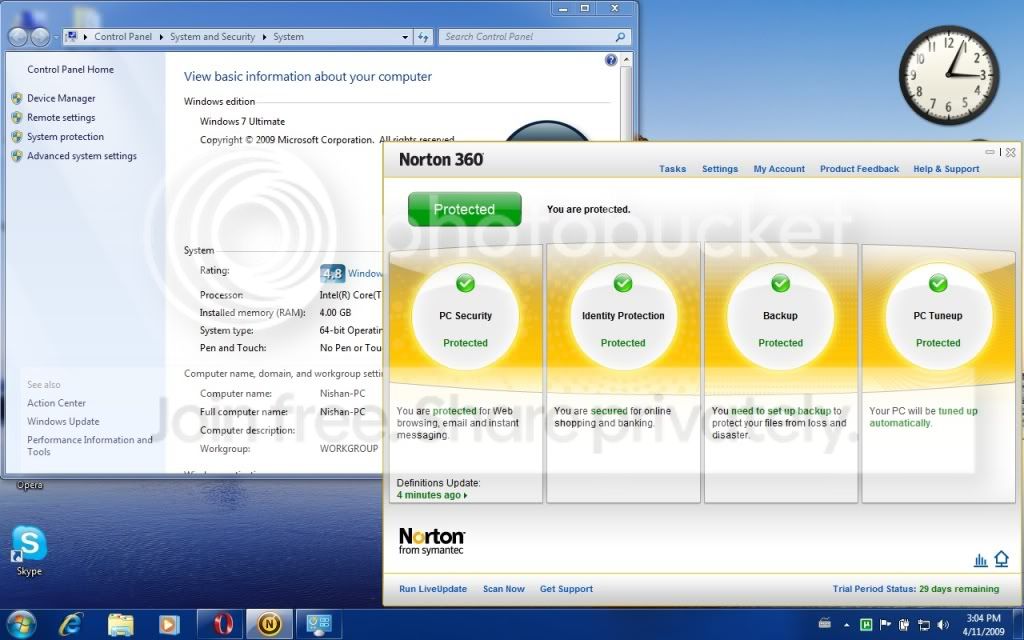Viewport: 1024px width, 640px height.
Task: Click the Norton home icon
Action: coord(1001,559)
